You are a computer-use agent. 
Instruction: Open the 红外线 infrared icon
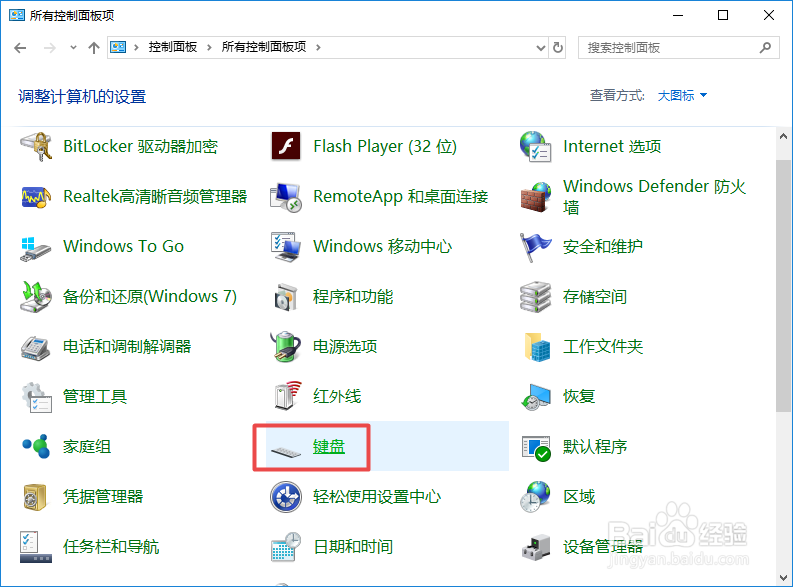click(287, 395)
